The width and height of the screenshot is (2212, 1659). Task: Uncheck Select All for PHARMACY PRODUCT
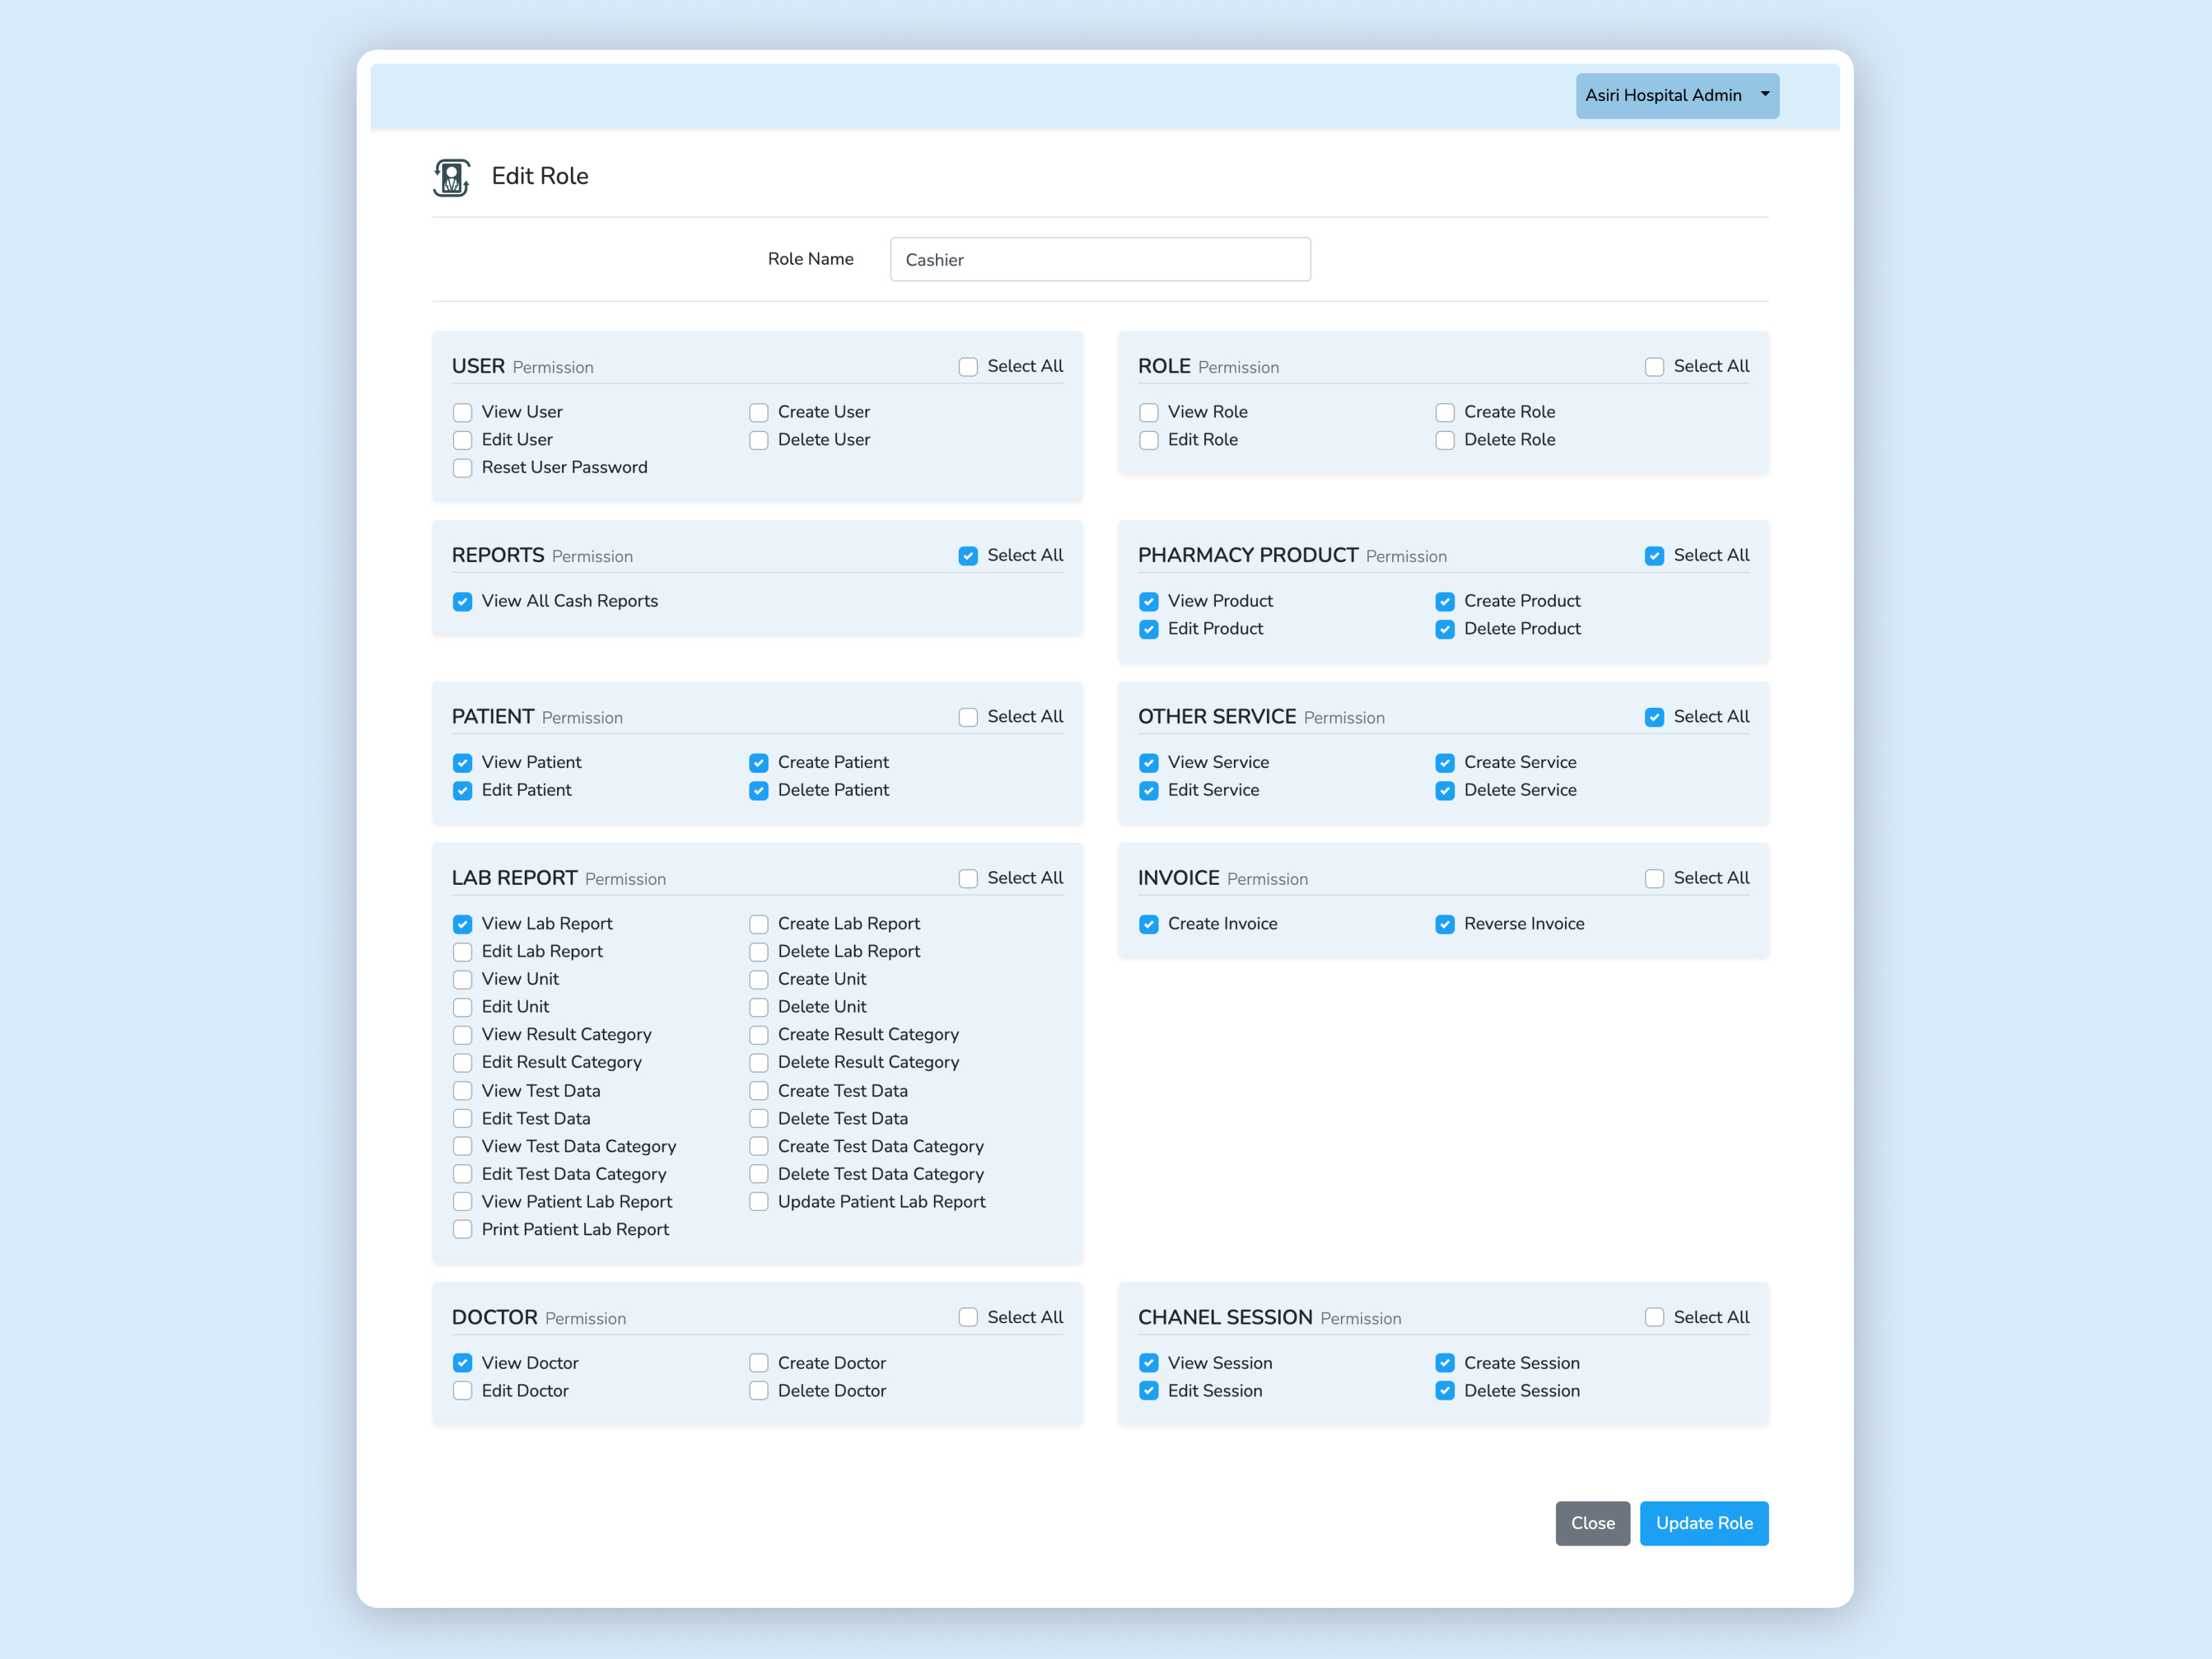point(1654,556)
